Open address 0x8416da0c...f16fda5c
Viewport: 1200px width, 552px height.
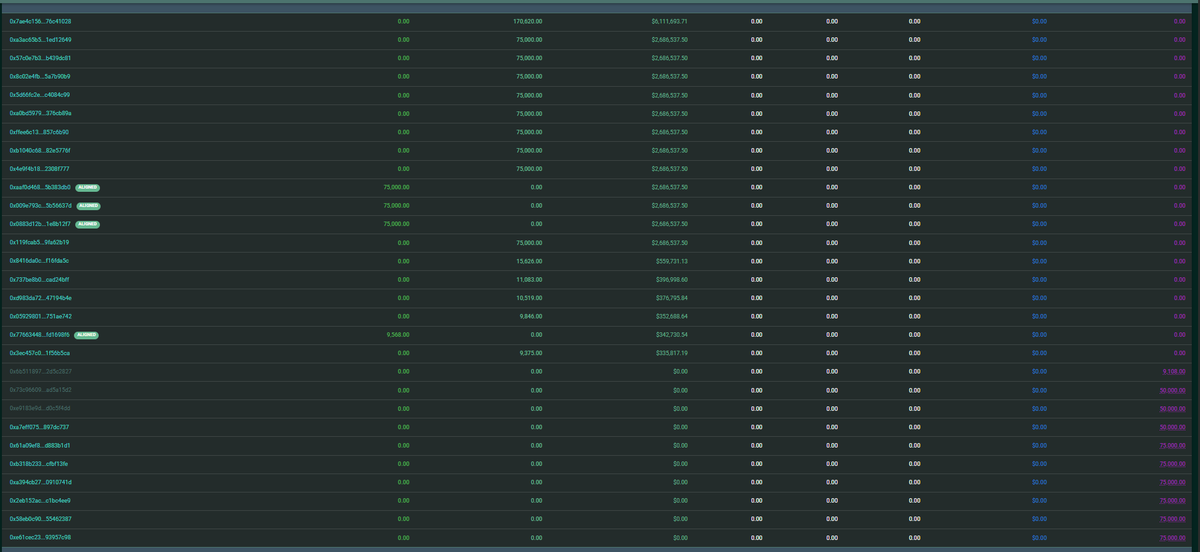pyautogui.click(x=39, y=261)
